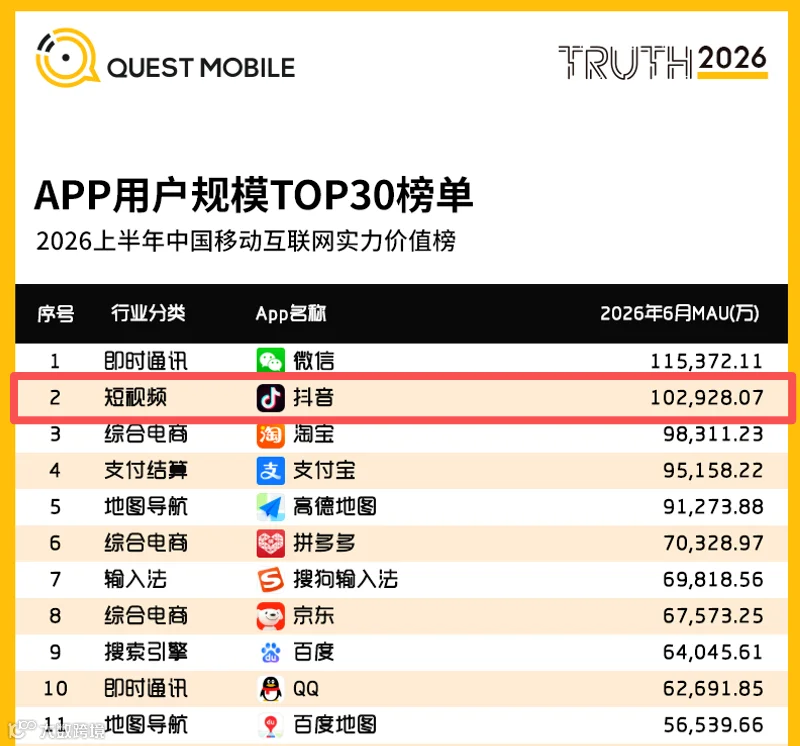The image size is (800, 746).
Task: Click the app name 京东
Action: click(x=314, y=616)
